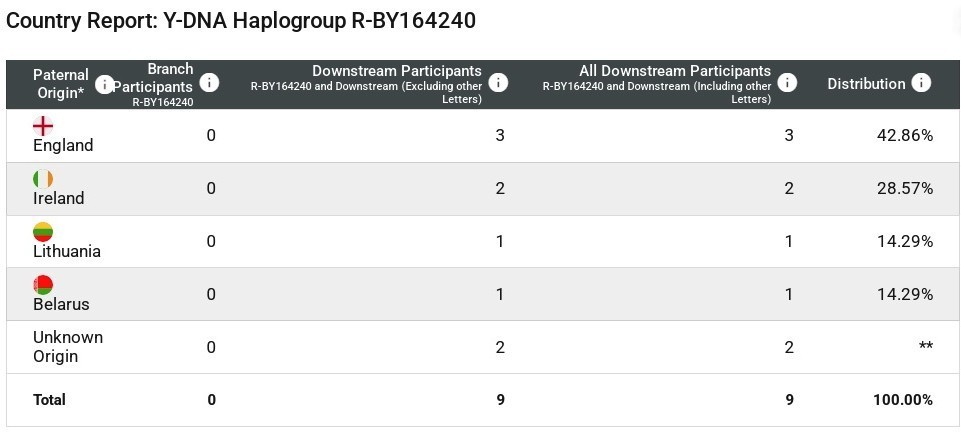Click info icon beside Branch Participants header
The width and height of the screenshot is (961, 433).
pyautogui.click(x=209, y=83)
